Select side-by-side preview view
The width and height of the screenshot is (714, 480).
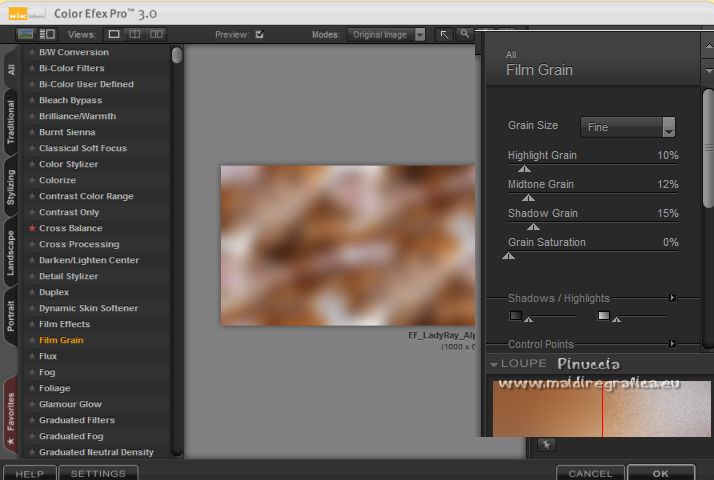(156, 34)
